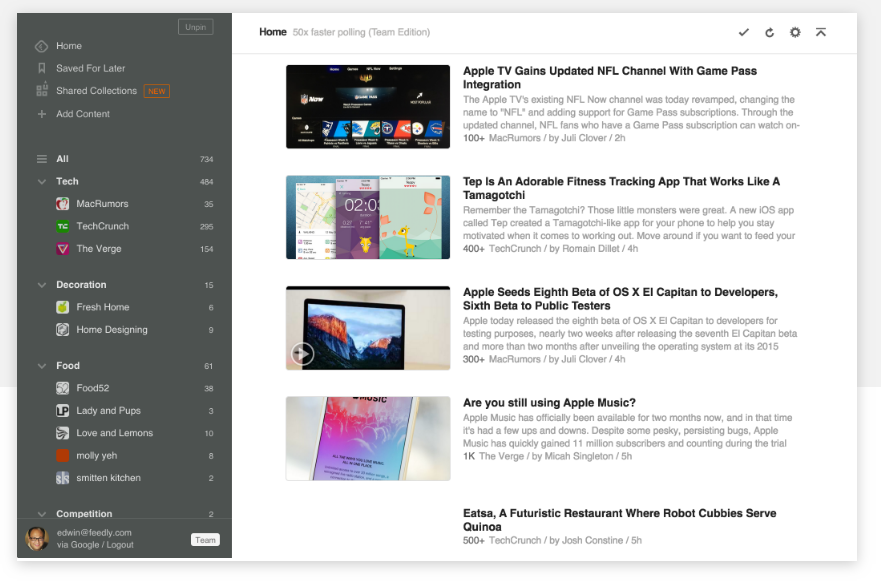Play the El Capitan video thumbnail
The height and width of the screenshot is (581, 881).
(368, 328)
